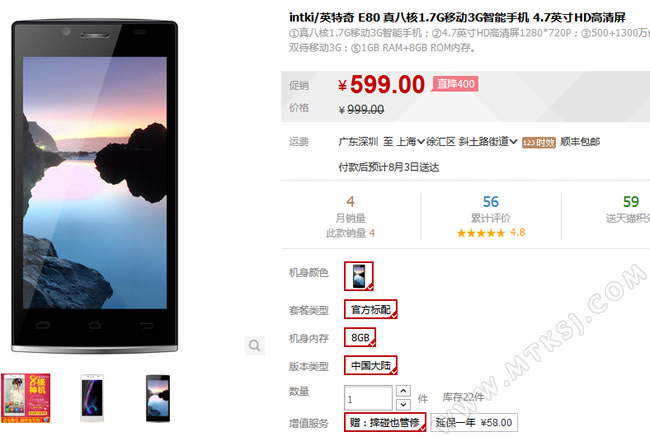Select the red 8核神机 promo thumbnail
Image resolution: width=650 pixels, height=437 pixels.
tap(26, 398)
